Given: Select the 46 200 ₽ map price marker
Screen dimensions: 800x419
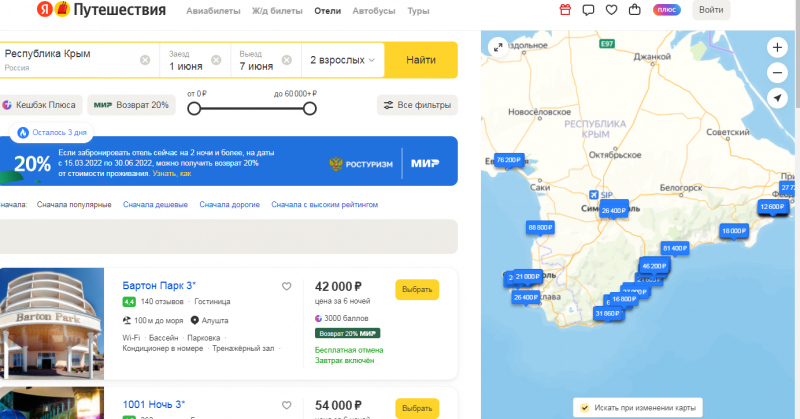Looking at the screenshot, I should coord(655,266).
